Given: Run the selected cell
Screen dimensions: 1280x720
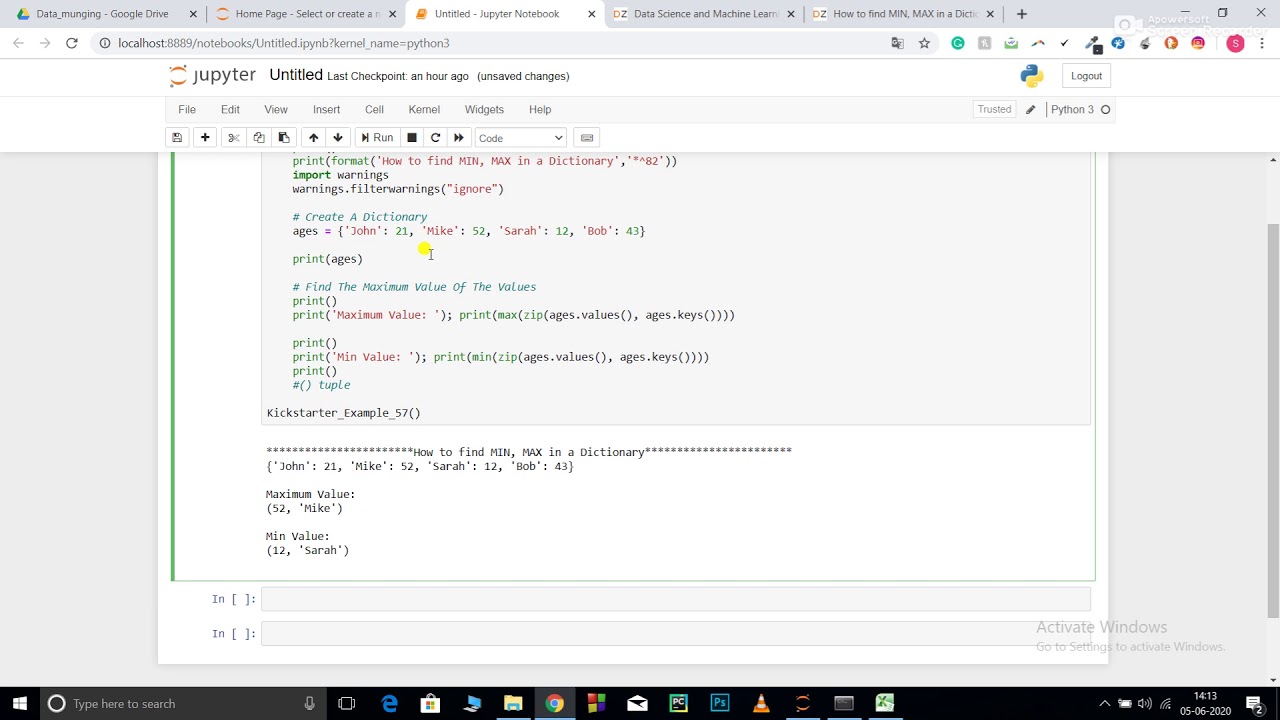Looking at the screenshot, I should click(x=376, y=138).
